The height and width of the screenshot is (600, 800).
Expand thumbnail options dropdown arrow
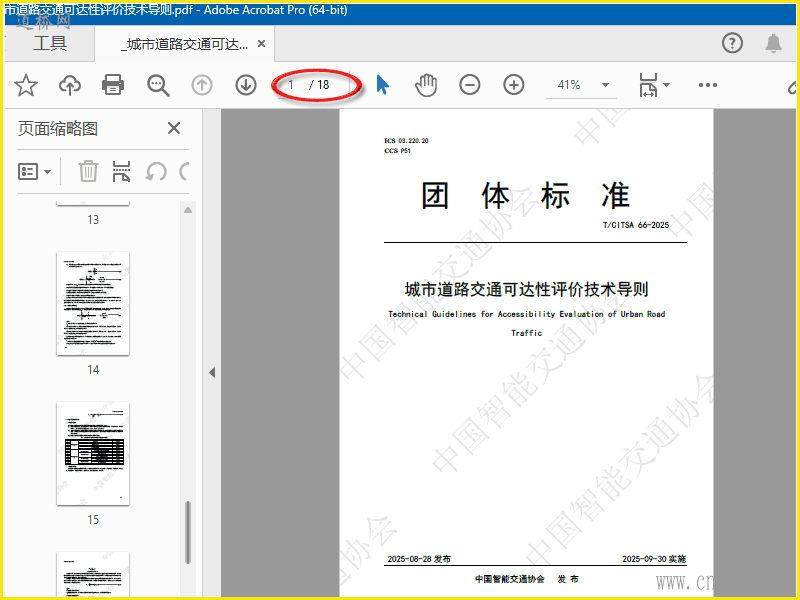pyautogui.click(x=47, y=172)
